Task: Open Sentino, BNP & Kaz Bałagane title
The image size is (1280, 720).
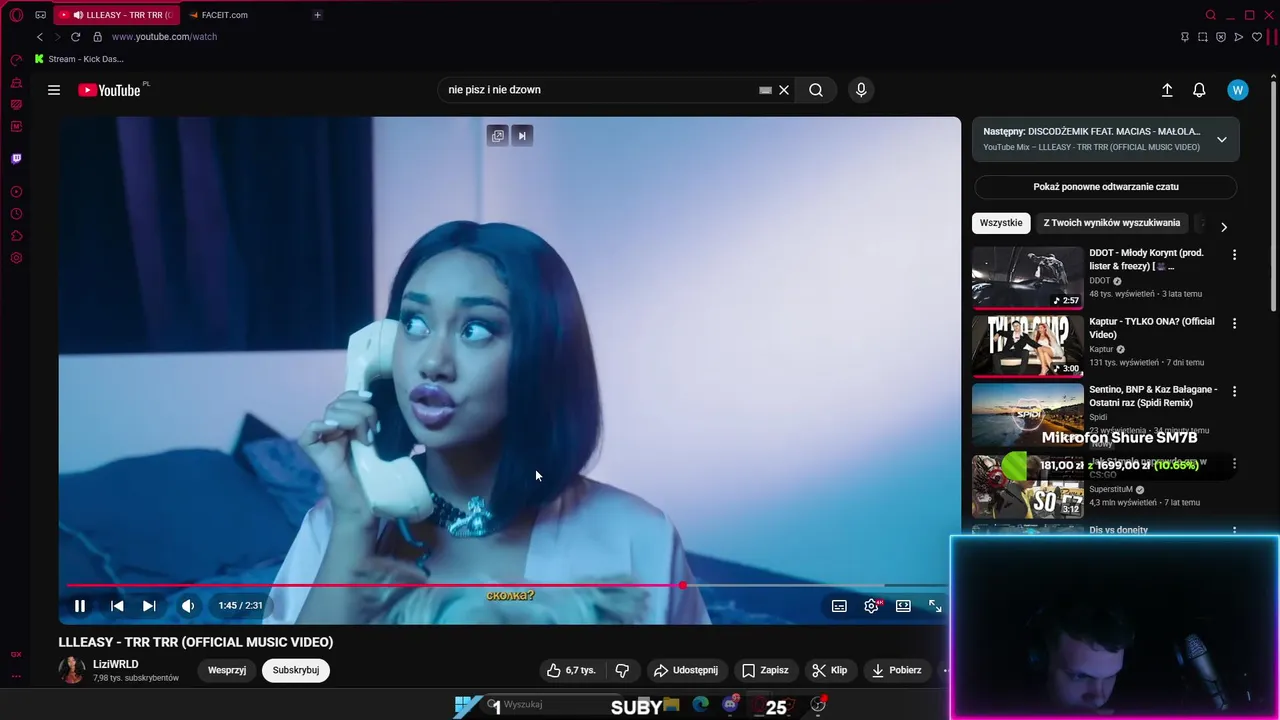Action: pos(1153,396)
